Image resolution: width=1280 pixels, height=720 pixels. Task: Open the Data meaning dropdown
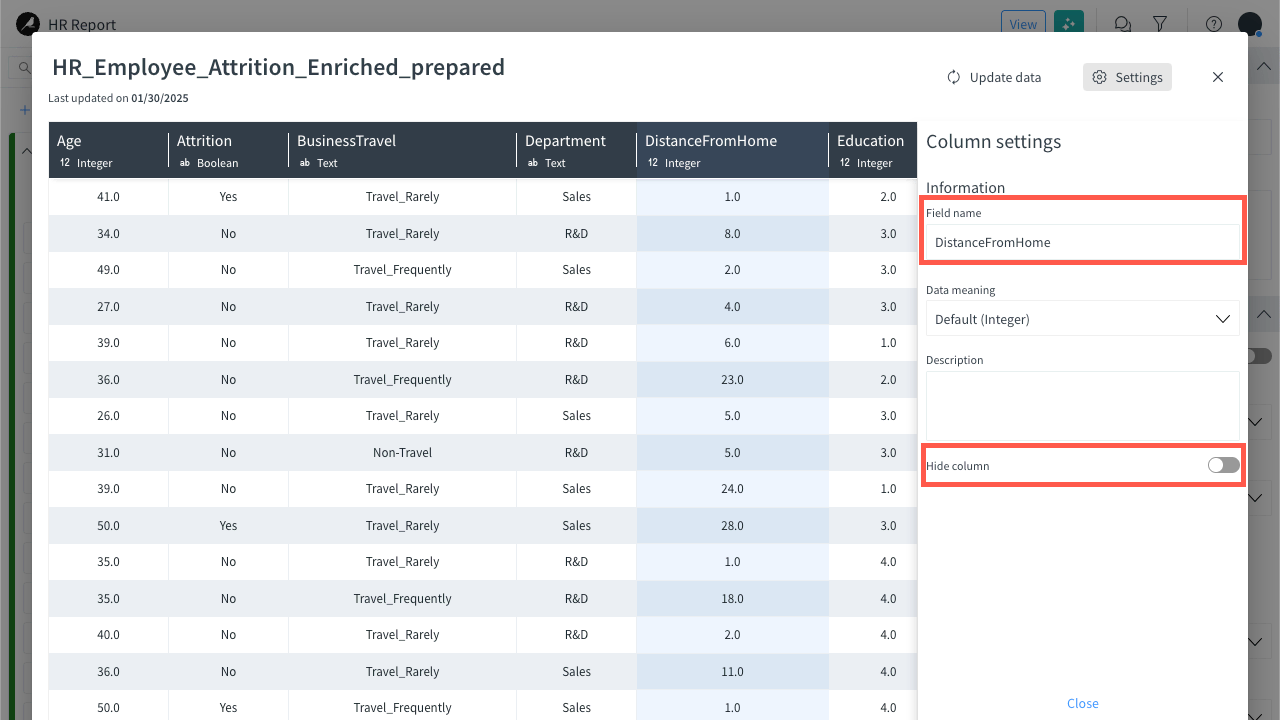tap(1083, 318)
